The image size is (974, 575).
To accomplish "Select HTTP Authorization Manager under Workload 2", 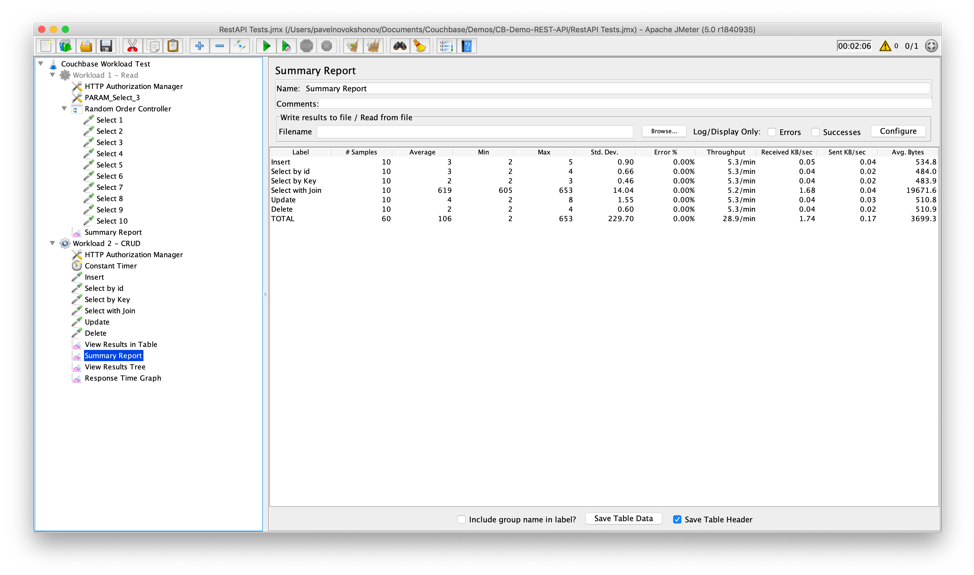I will (134, 255).
